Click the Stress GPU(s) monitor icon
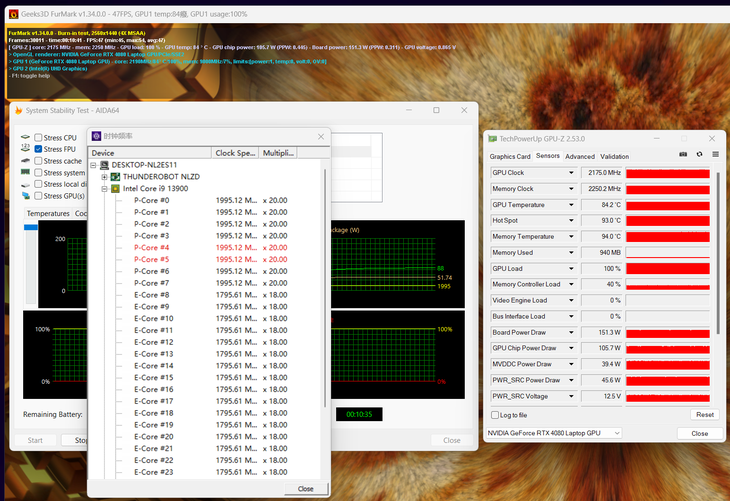The image size is (730, 501). click(26, 196)
